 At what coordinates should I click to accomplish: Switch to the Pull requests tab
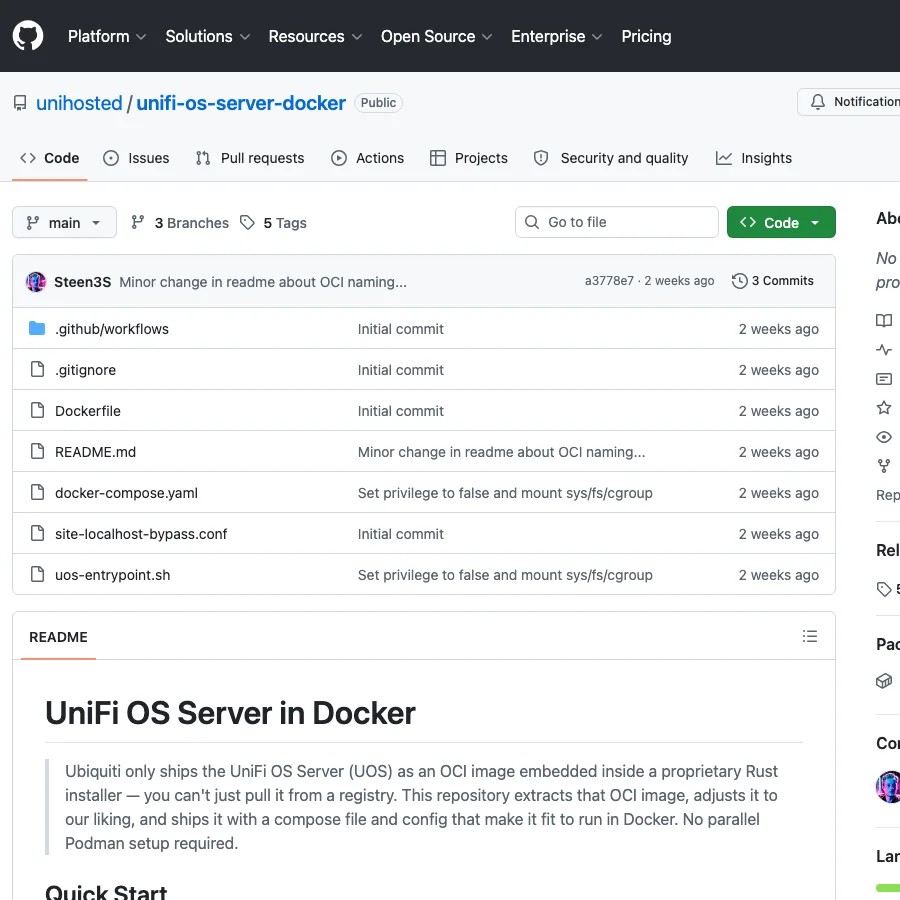coord(250,158)
